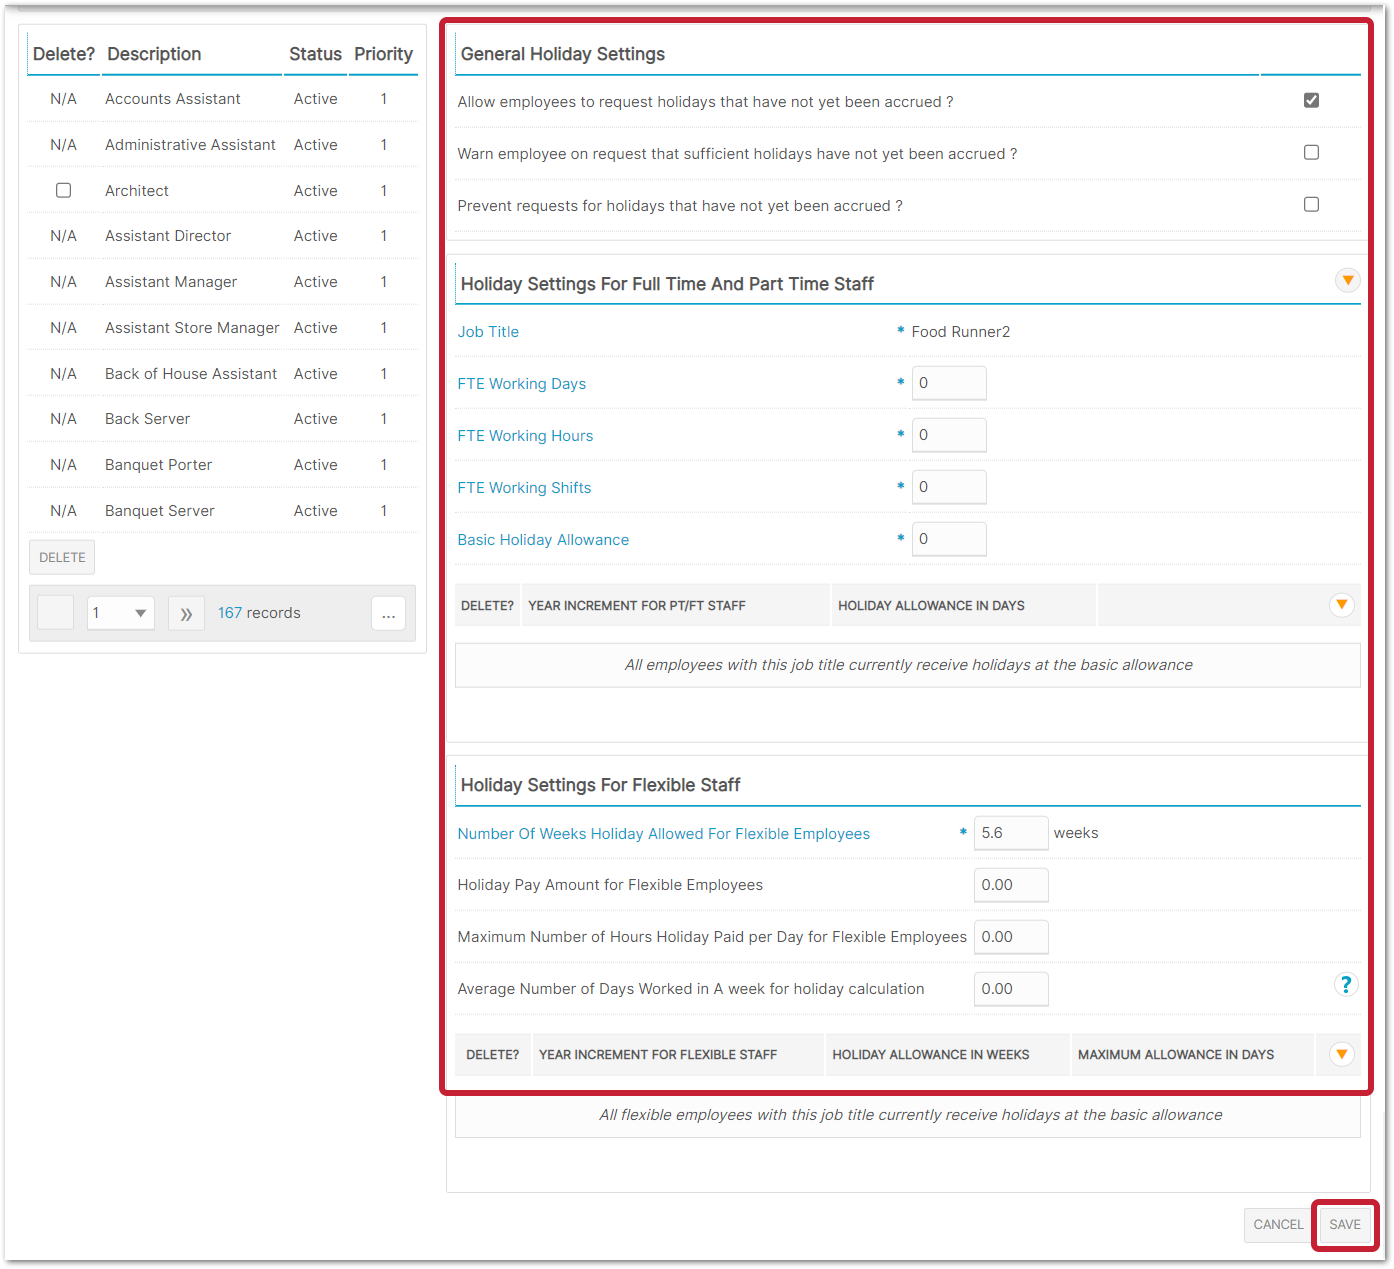This screenshot has width=1394, height=1269.
Task: Uncheck allow requests for unaccrued holidays
Action: pos(1311,101)
